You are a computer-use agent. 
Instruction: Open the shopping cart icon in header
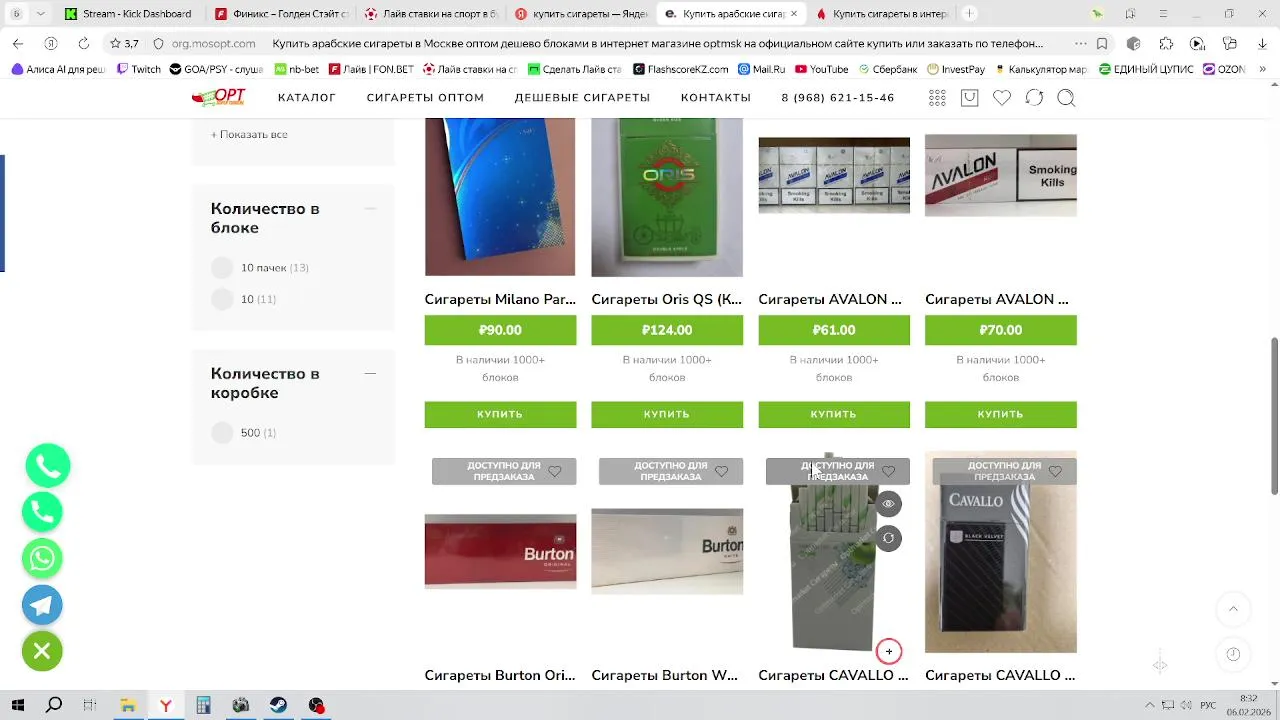coord(969,98)
